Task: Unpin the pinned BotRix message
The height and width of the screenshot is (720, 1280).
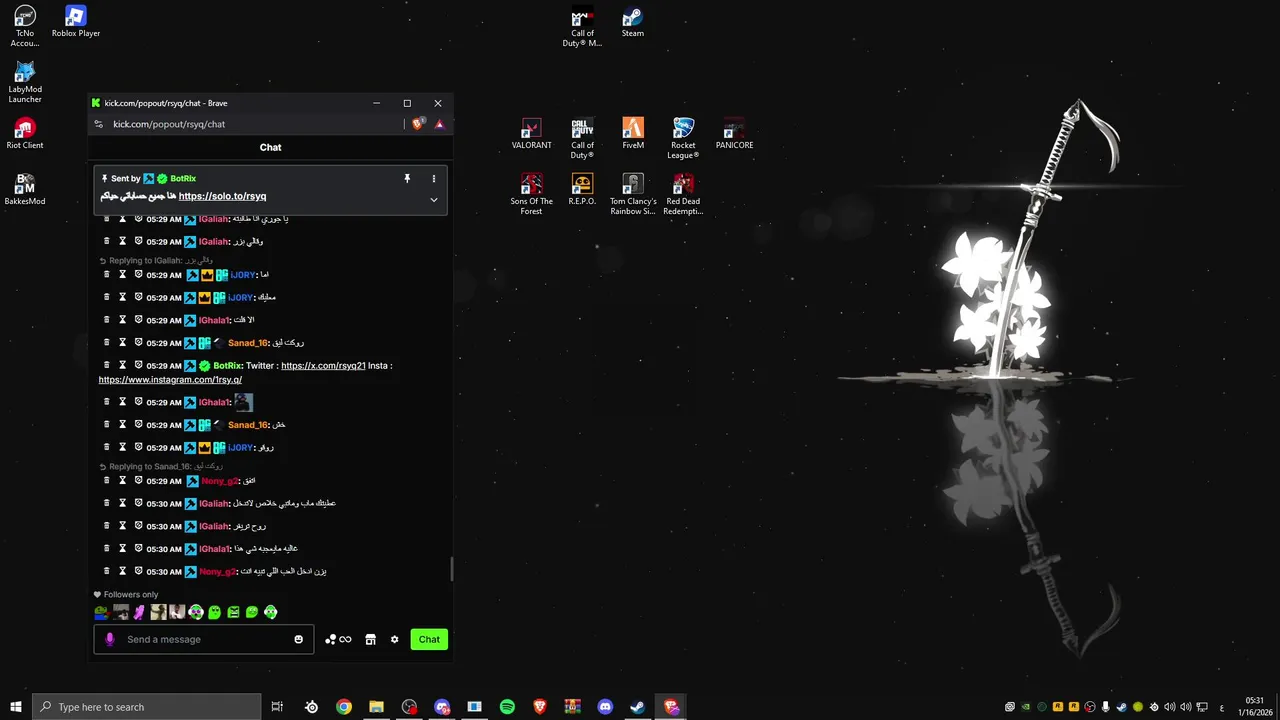Action: point(407,178)
